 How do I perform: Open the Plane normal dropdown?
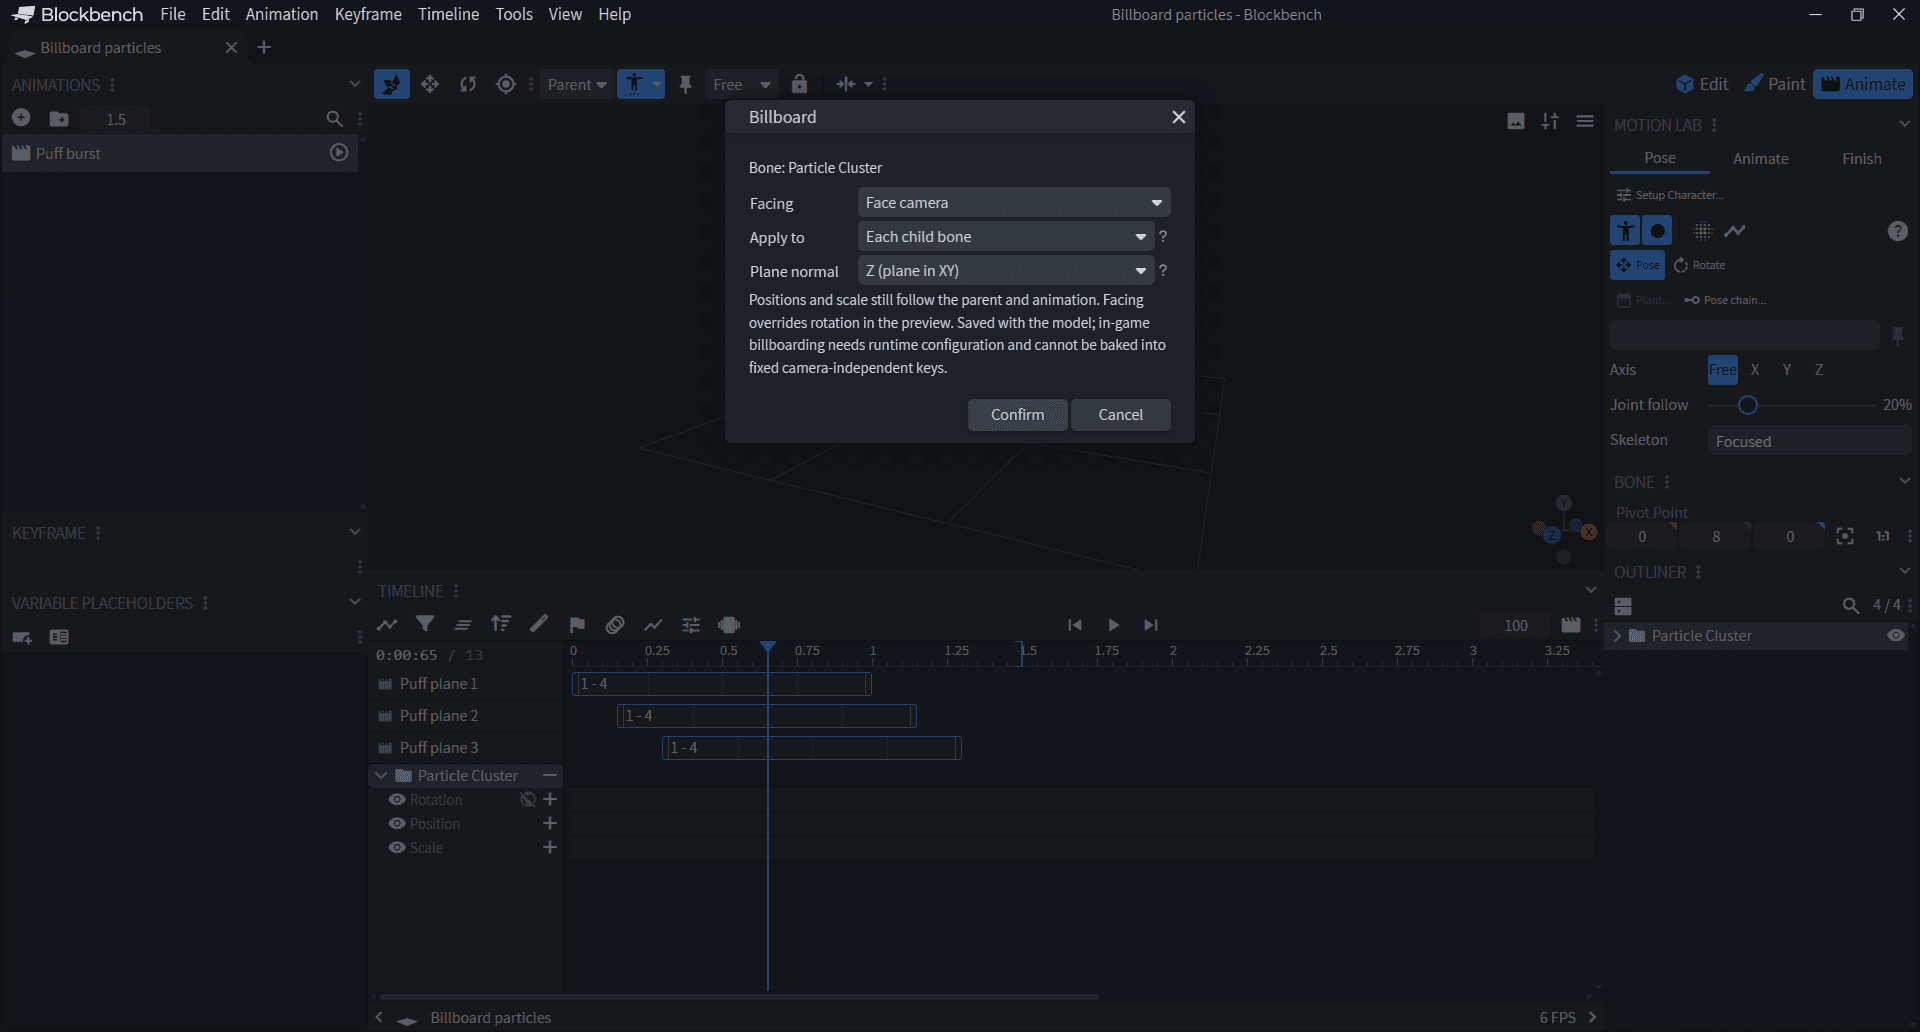click(x=1005, y=271)
